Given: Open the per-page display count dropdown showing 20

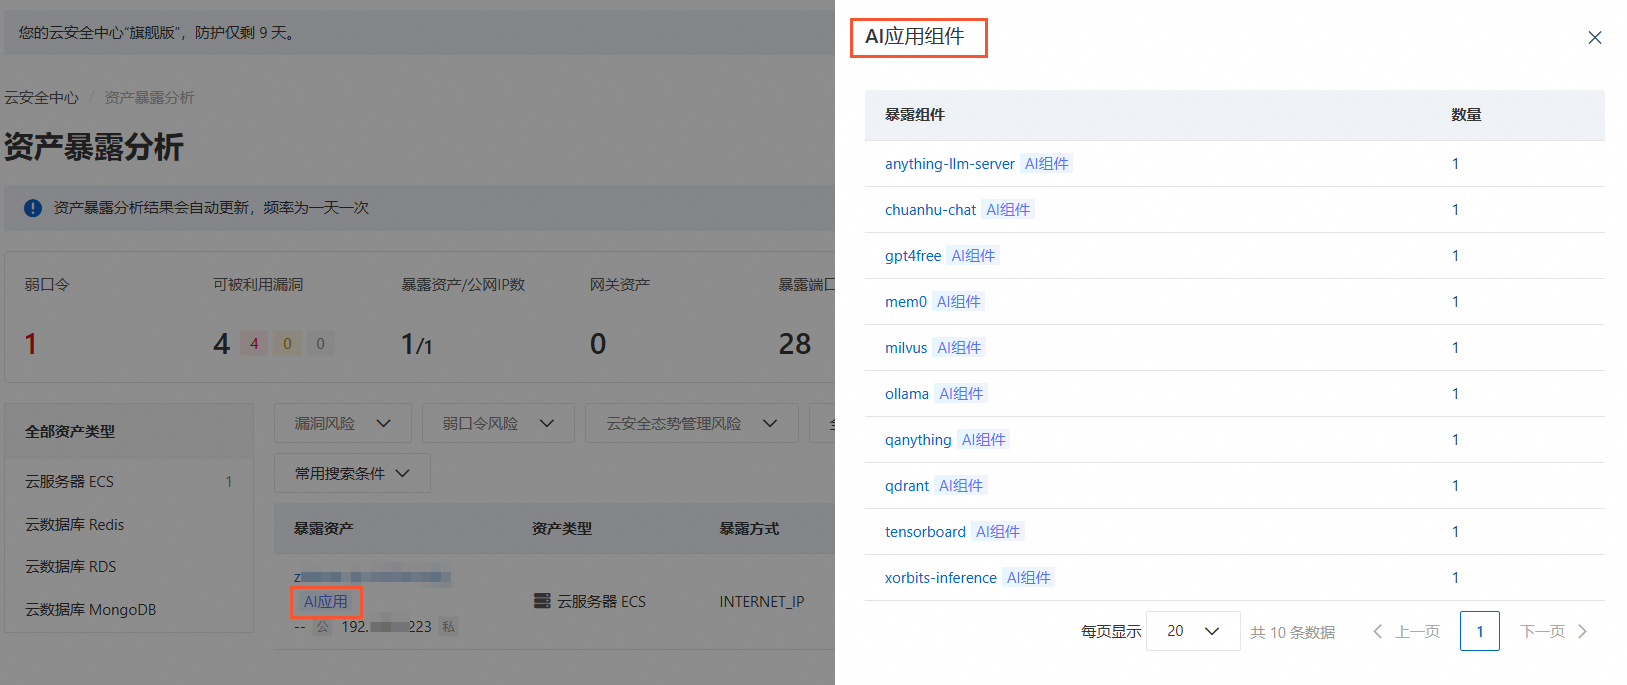Looking at the screenshot, I should point(1193,631).
